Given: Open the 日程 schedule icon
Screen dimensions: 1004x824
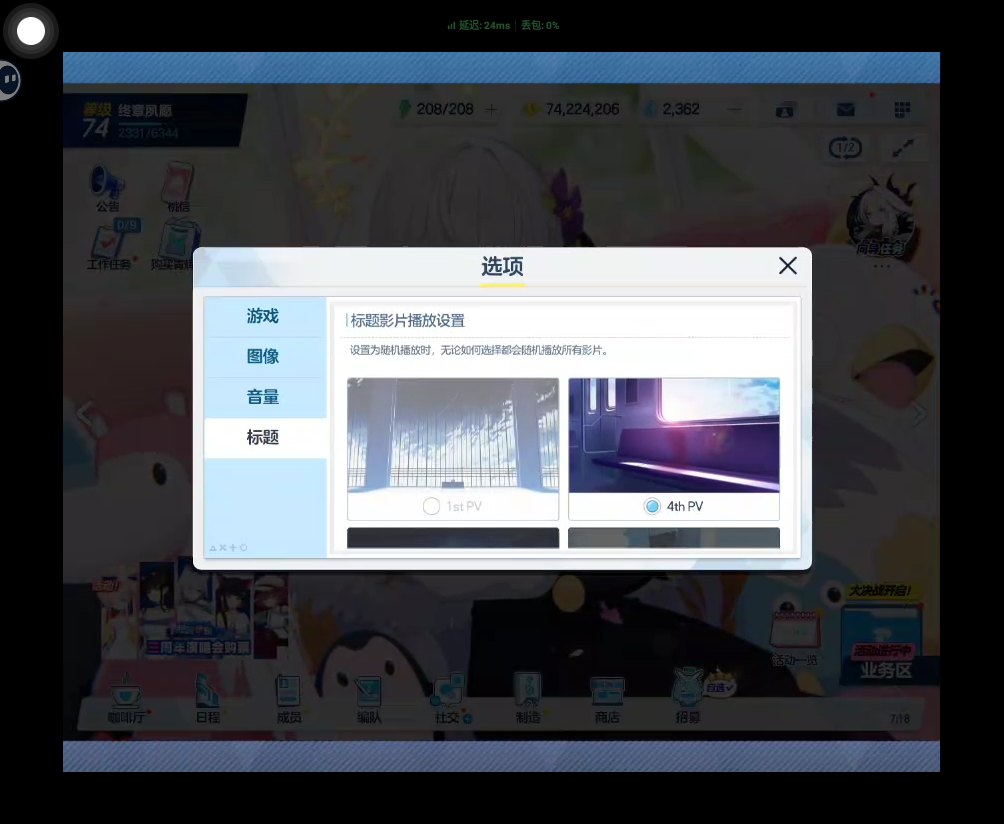Looking at the screenshot, I should click(x=207, y=700).
